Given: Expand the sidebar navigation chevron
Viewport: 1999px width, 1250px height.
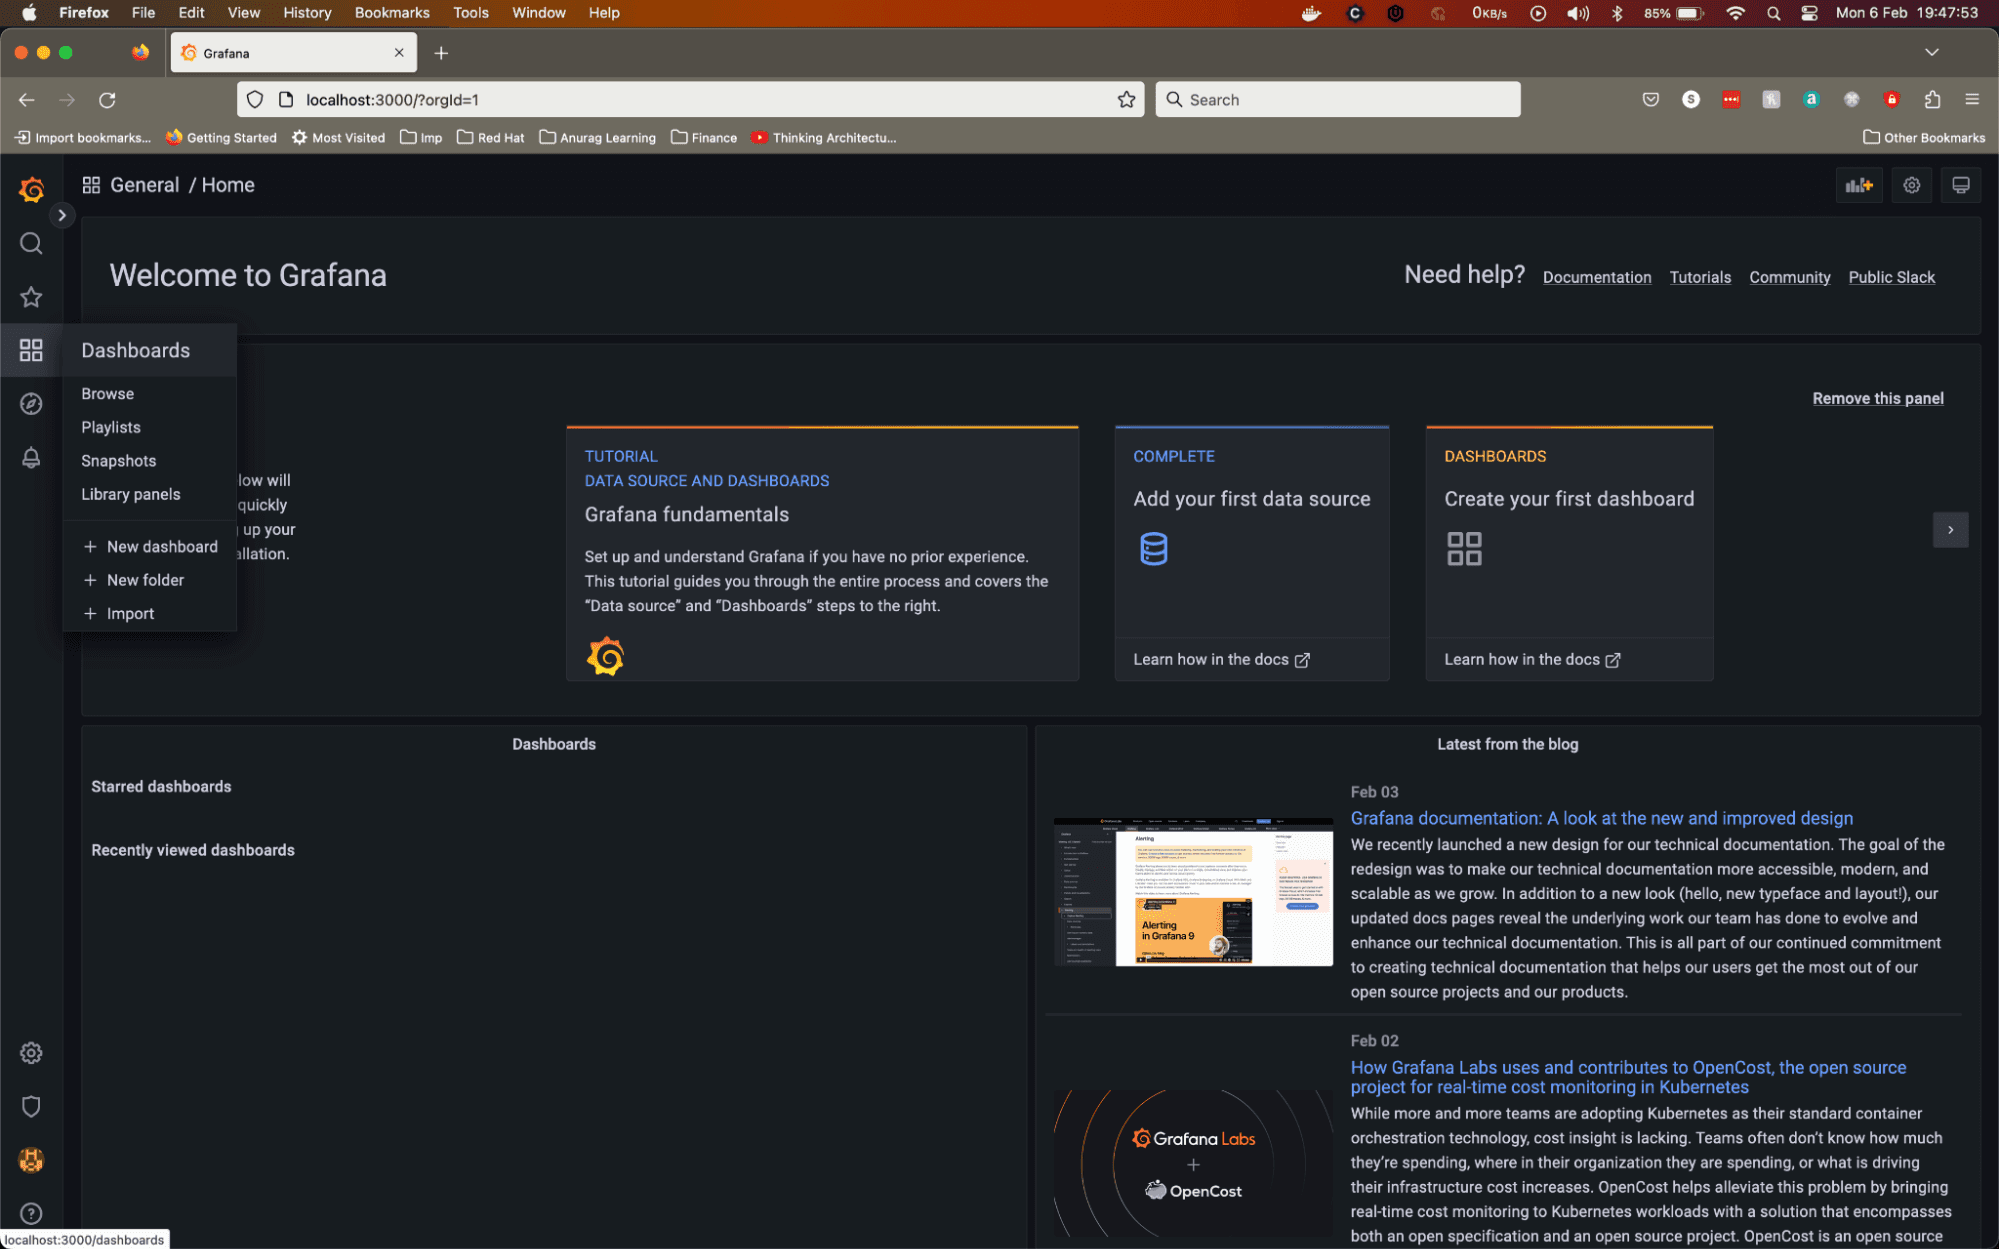Looking at the screenshot, I should [x=62, y=215].
